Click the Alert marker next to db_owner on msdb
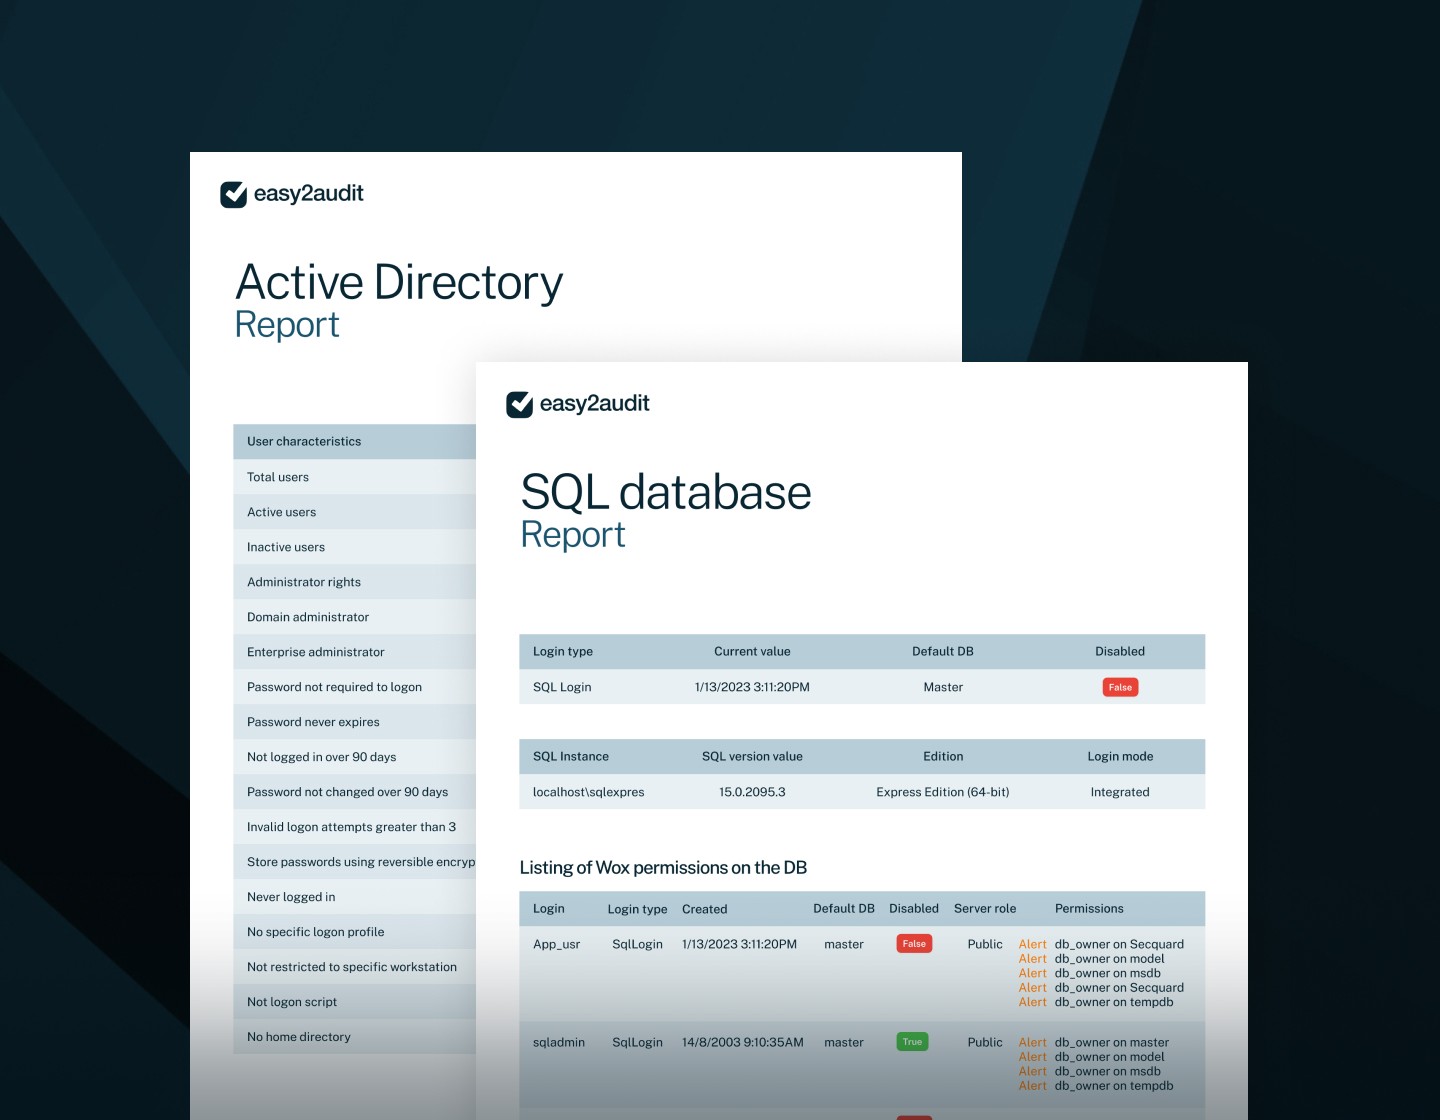The image size is (1440, 1120). [x=1032, y=972]
